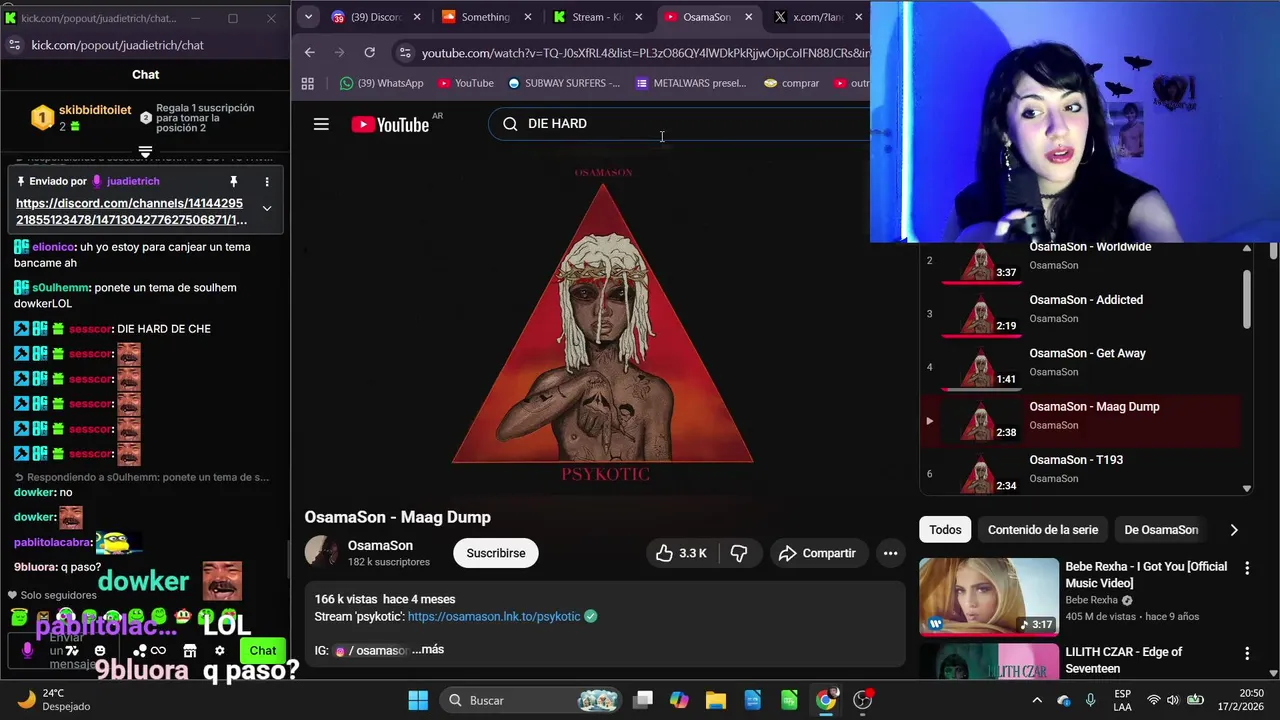The image size is (1280, 720).
Task: Open Copilot from the taskbar
Action: [679, 700]
